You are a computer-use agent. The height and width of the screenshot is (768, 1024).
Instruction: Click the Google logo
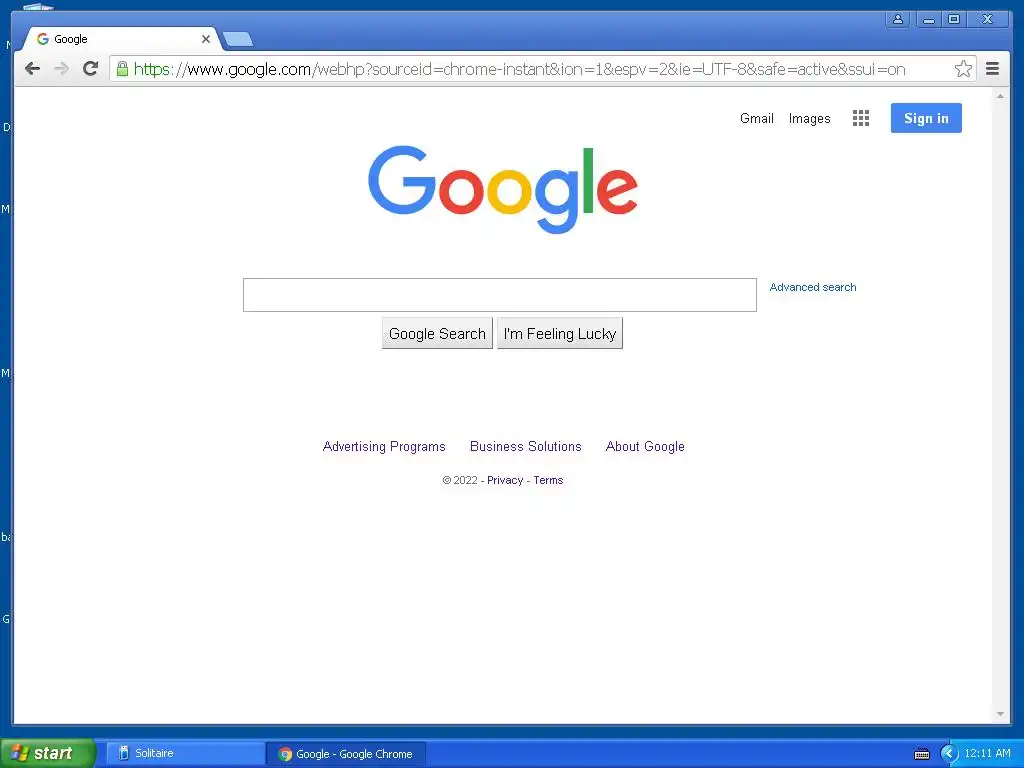pos(503,189)
